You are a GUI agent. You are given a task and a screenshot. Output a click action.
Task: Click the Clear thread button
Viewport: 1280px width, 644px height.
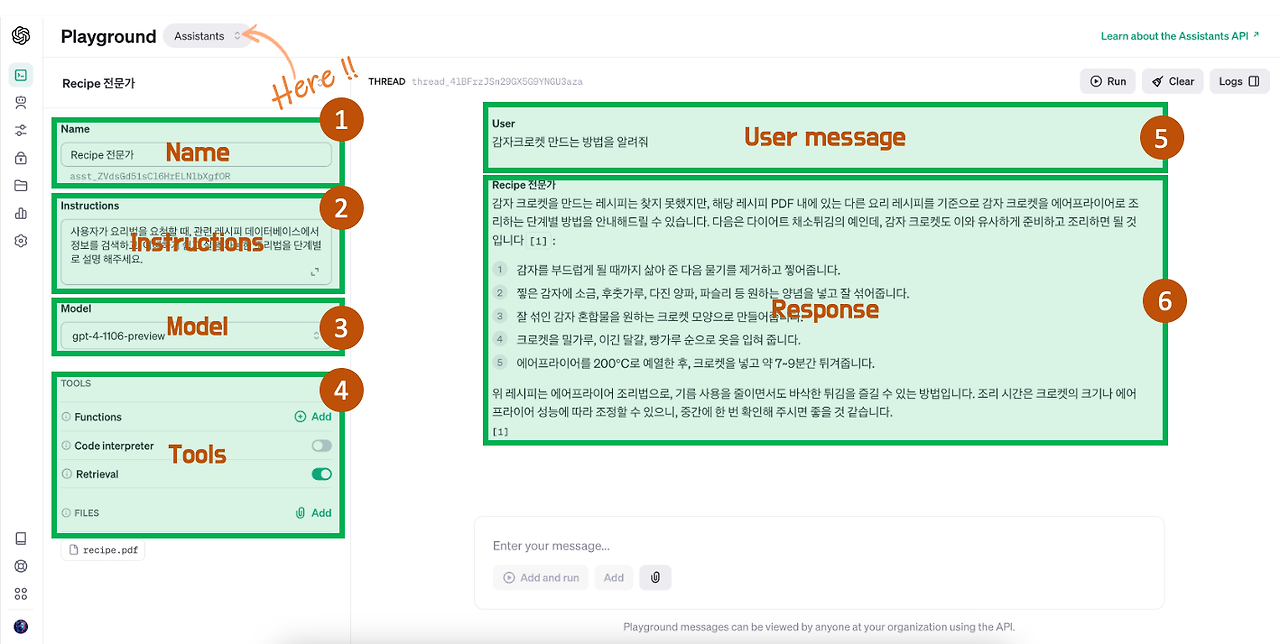[x=1172, y=81]
